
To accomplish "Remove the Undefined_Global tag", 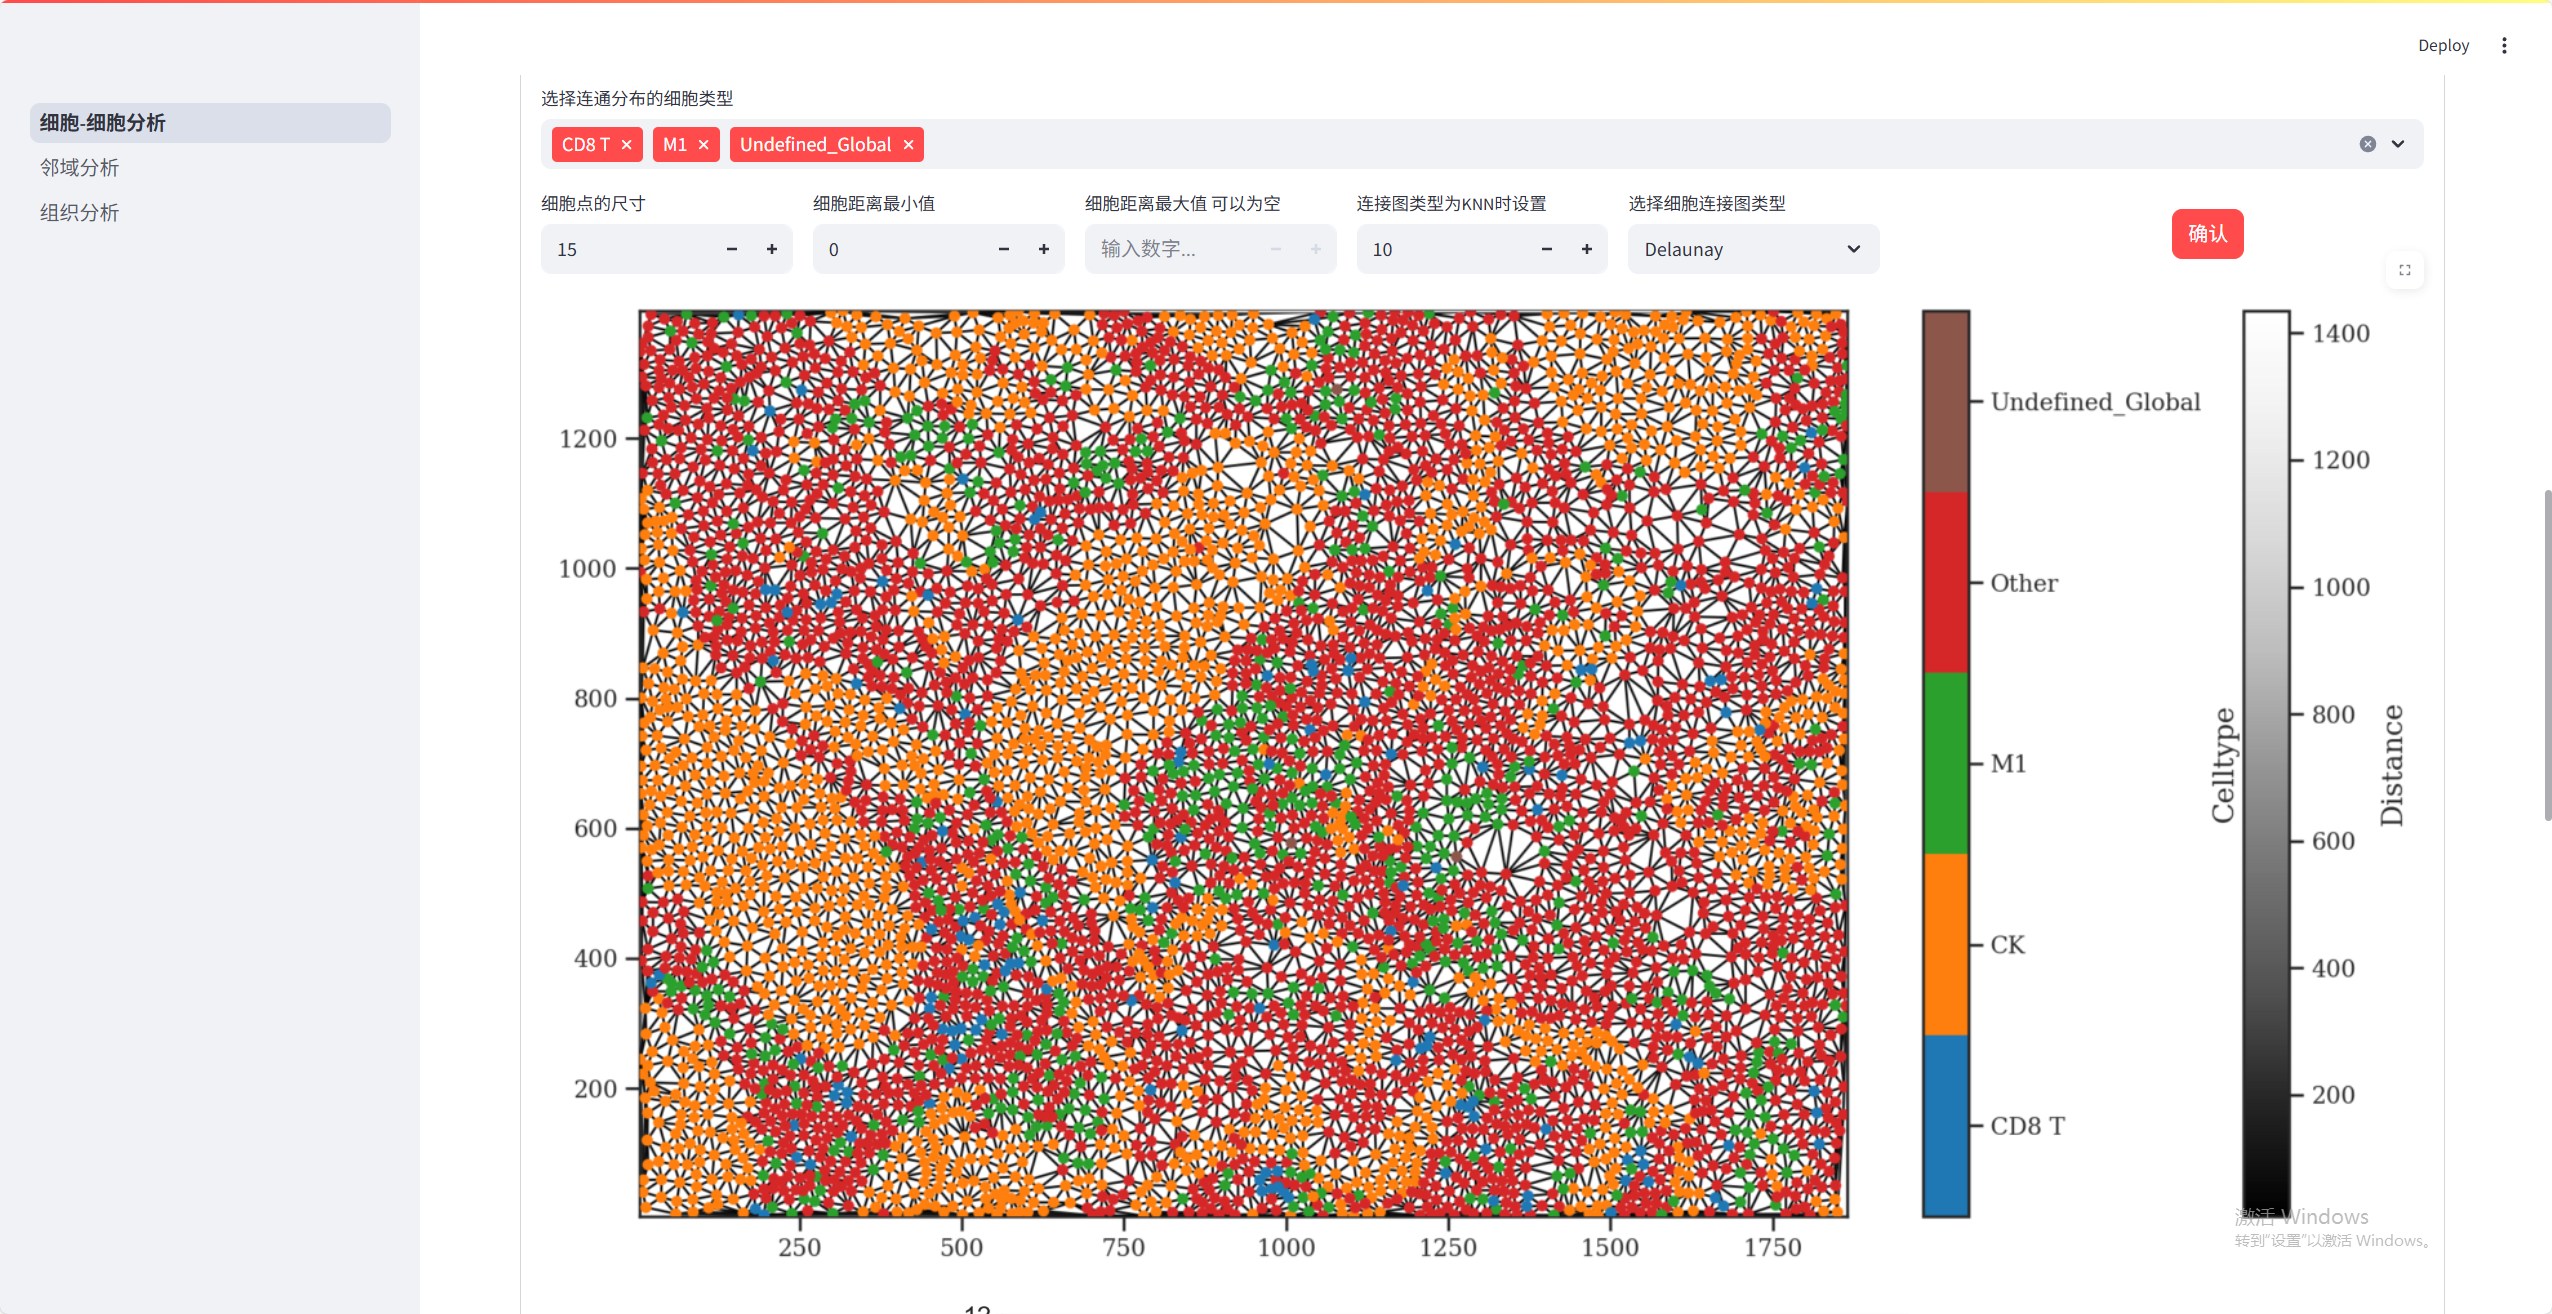I will (908, 145).
